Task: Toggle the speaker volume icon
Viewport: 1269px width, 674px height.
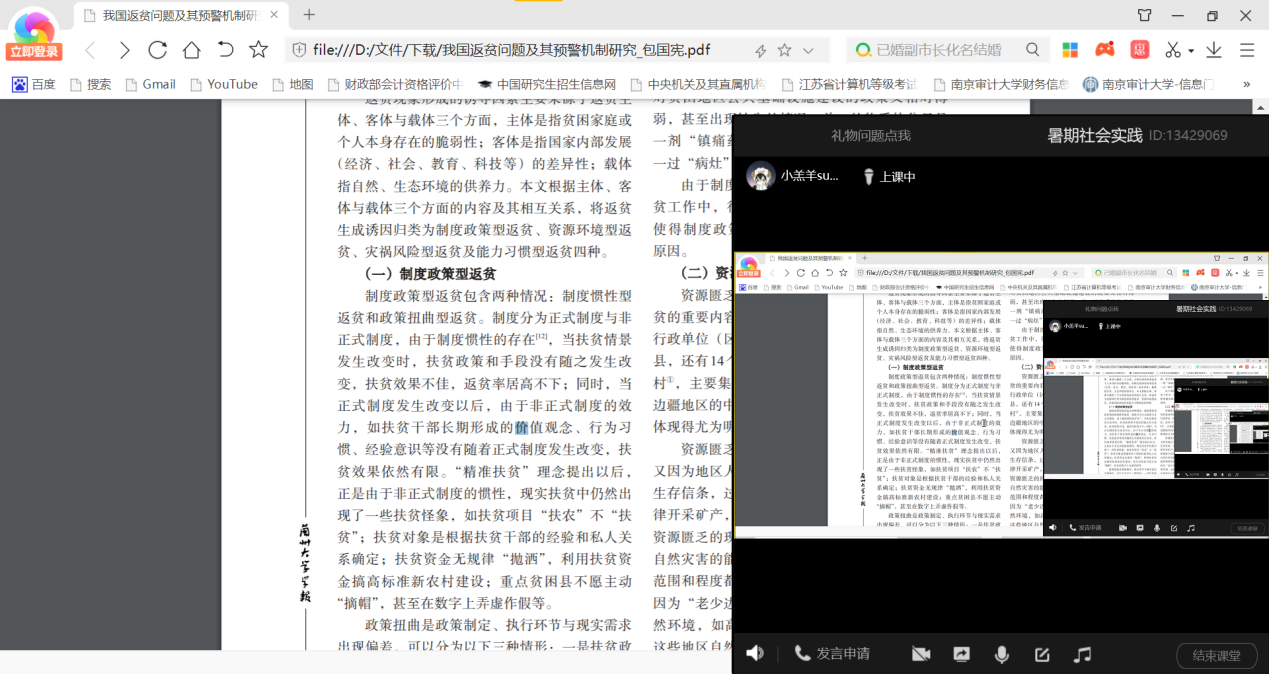Action: click(755, 653)
